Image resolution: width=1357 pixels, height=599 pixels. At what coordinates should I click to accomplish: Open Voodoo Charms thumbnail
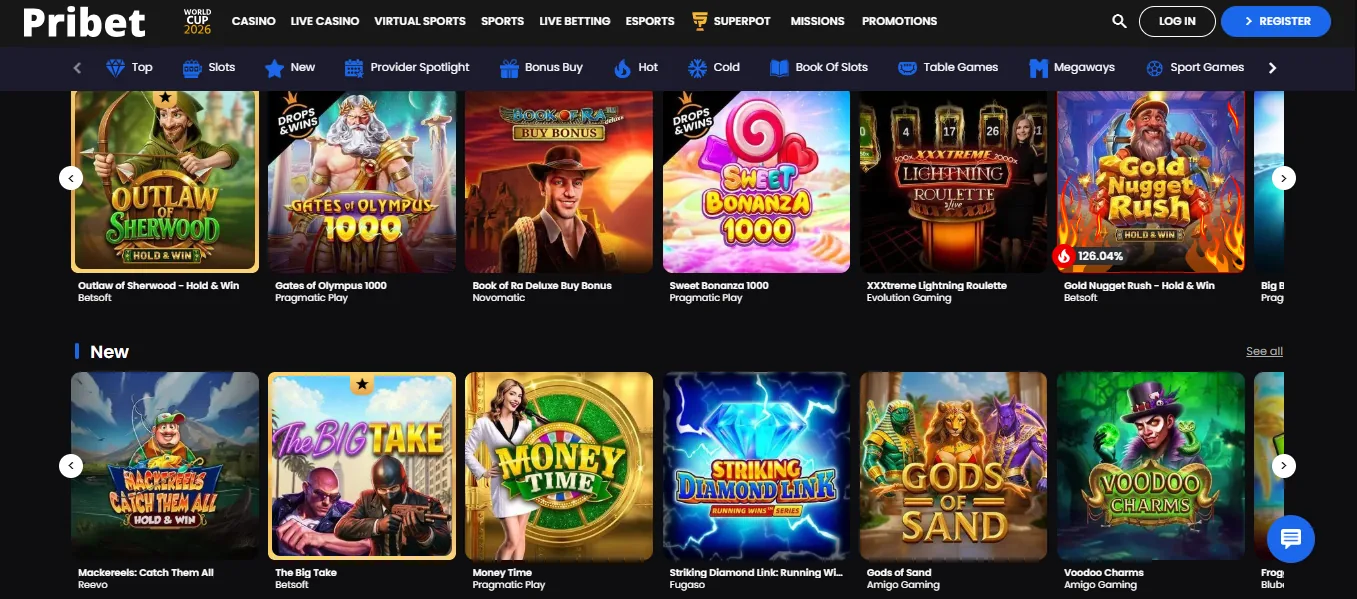tap(1151, 466)
